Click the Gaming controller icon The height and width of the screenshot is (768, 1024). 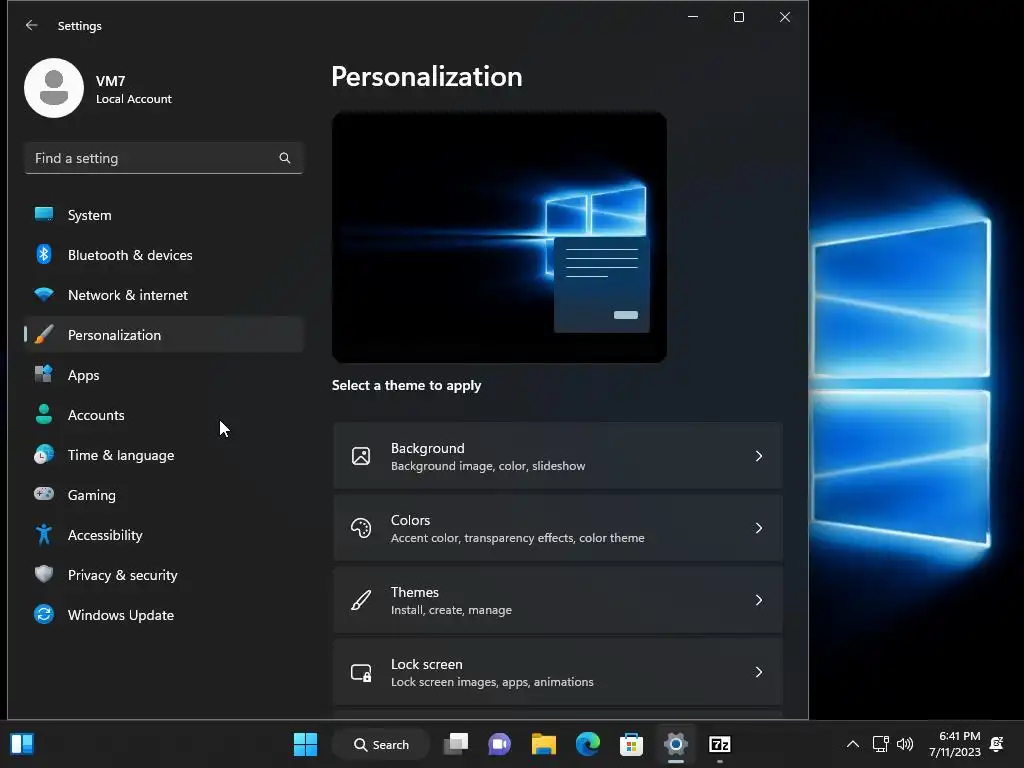[44, 494]
